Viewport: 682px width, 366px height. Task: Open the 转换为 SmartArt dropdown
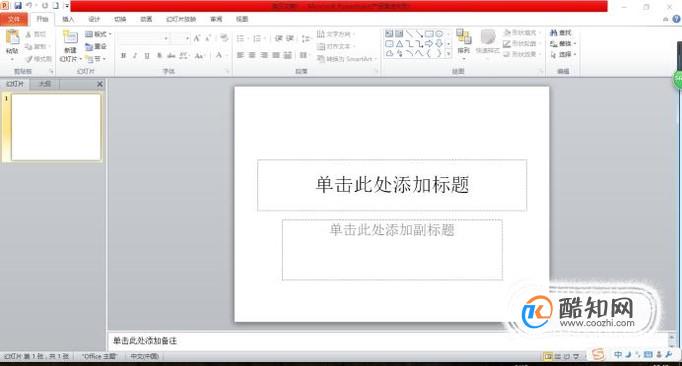pyautogui.click(x=347, y=58)
